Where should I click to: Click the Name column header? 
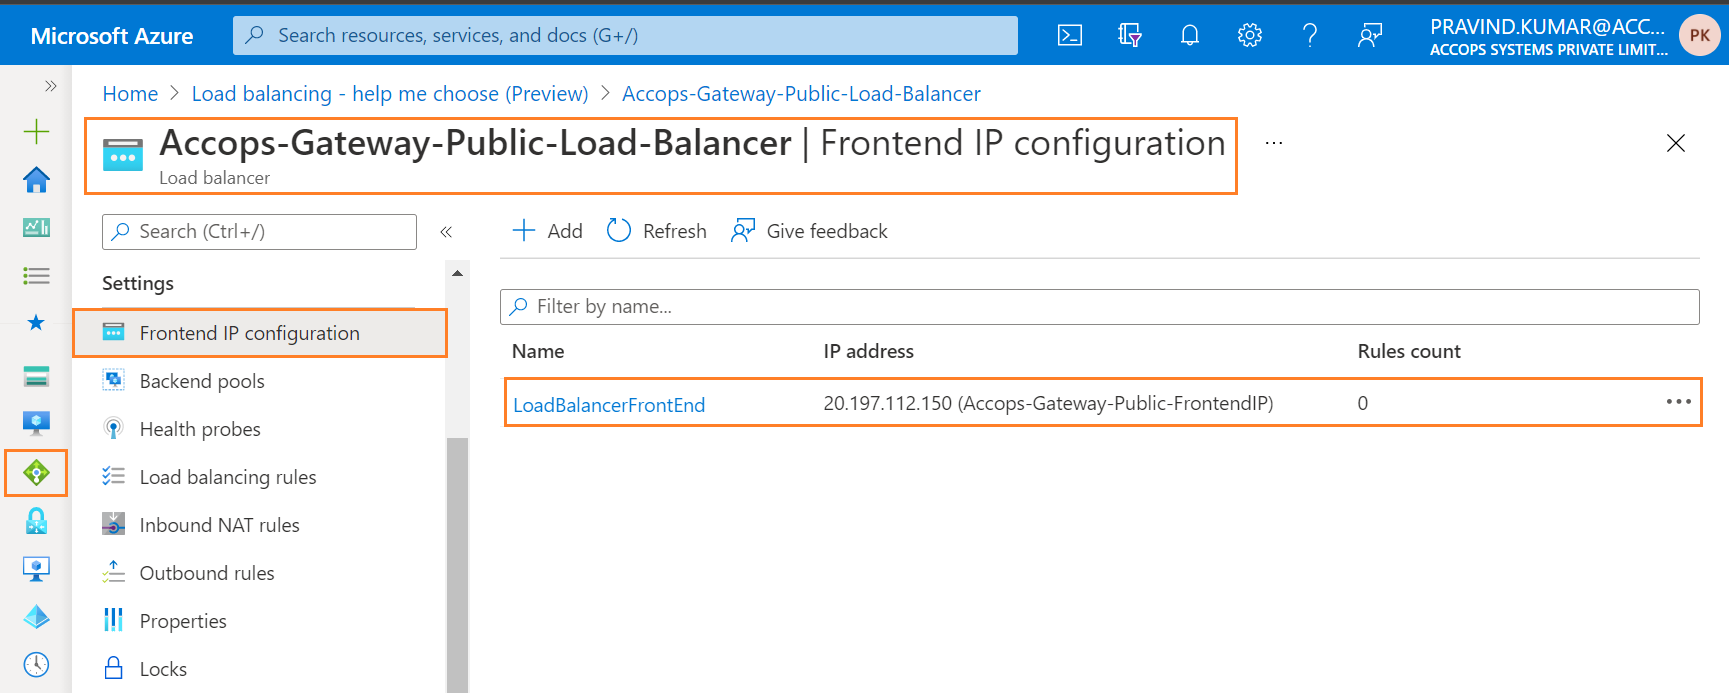[x=538, y=351]
